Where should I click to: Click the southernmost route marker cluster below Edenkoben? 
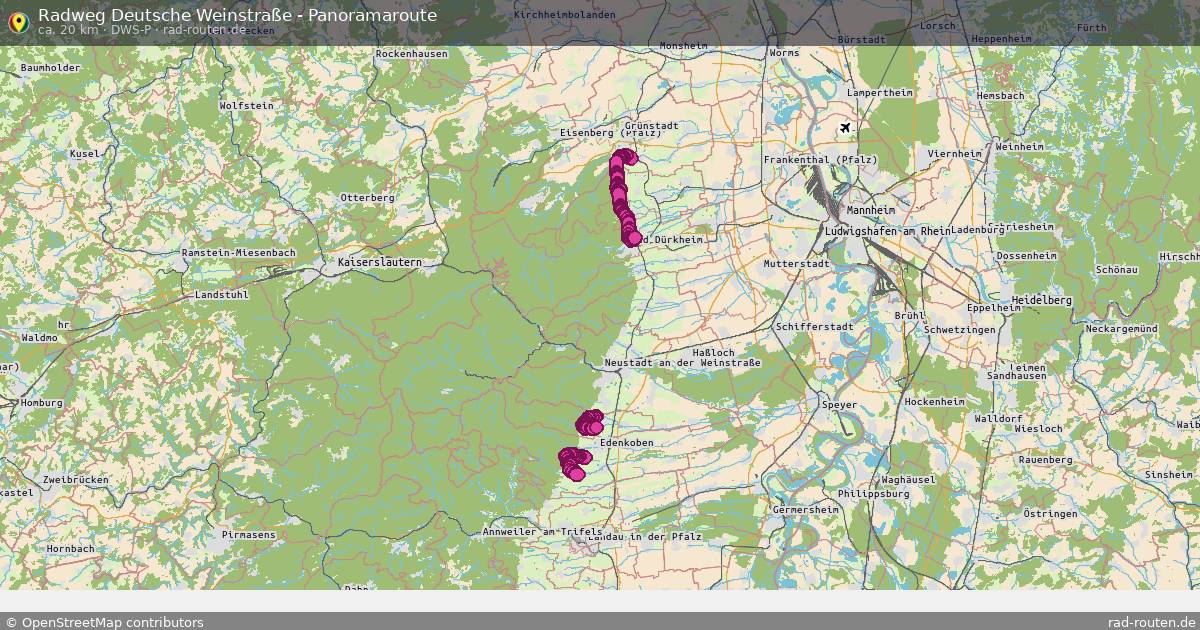point(573,464)
